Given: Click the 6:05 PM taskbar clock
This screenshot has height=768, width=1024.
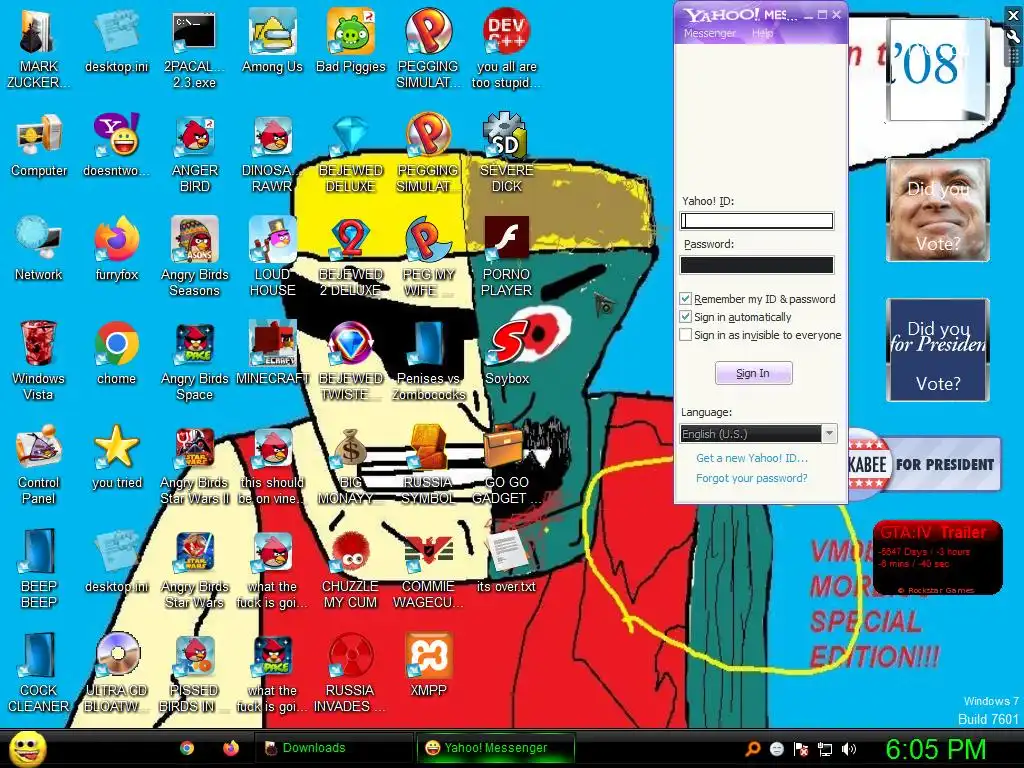Looking at the screenshot, I should pyautogui.click(x=935, y=749).
